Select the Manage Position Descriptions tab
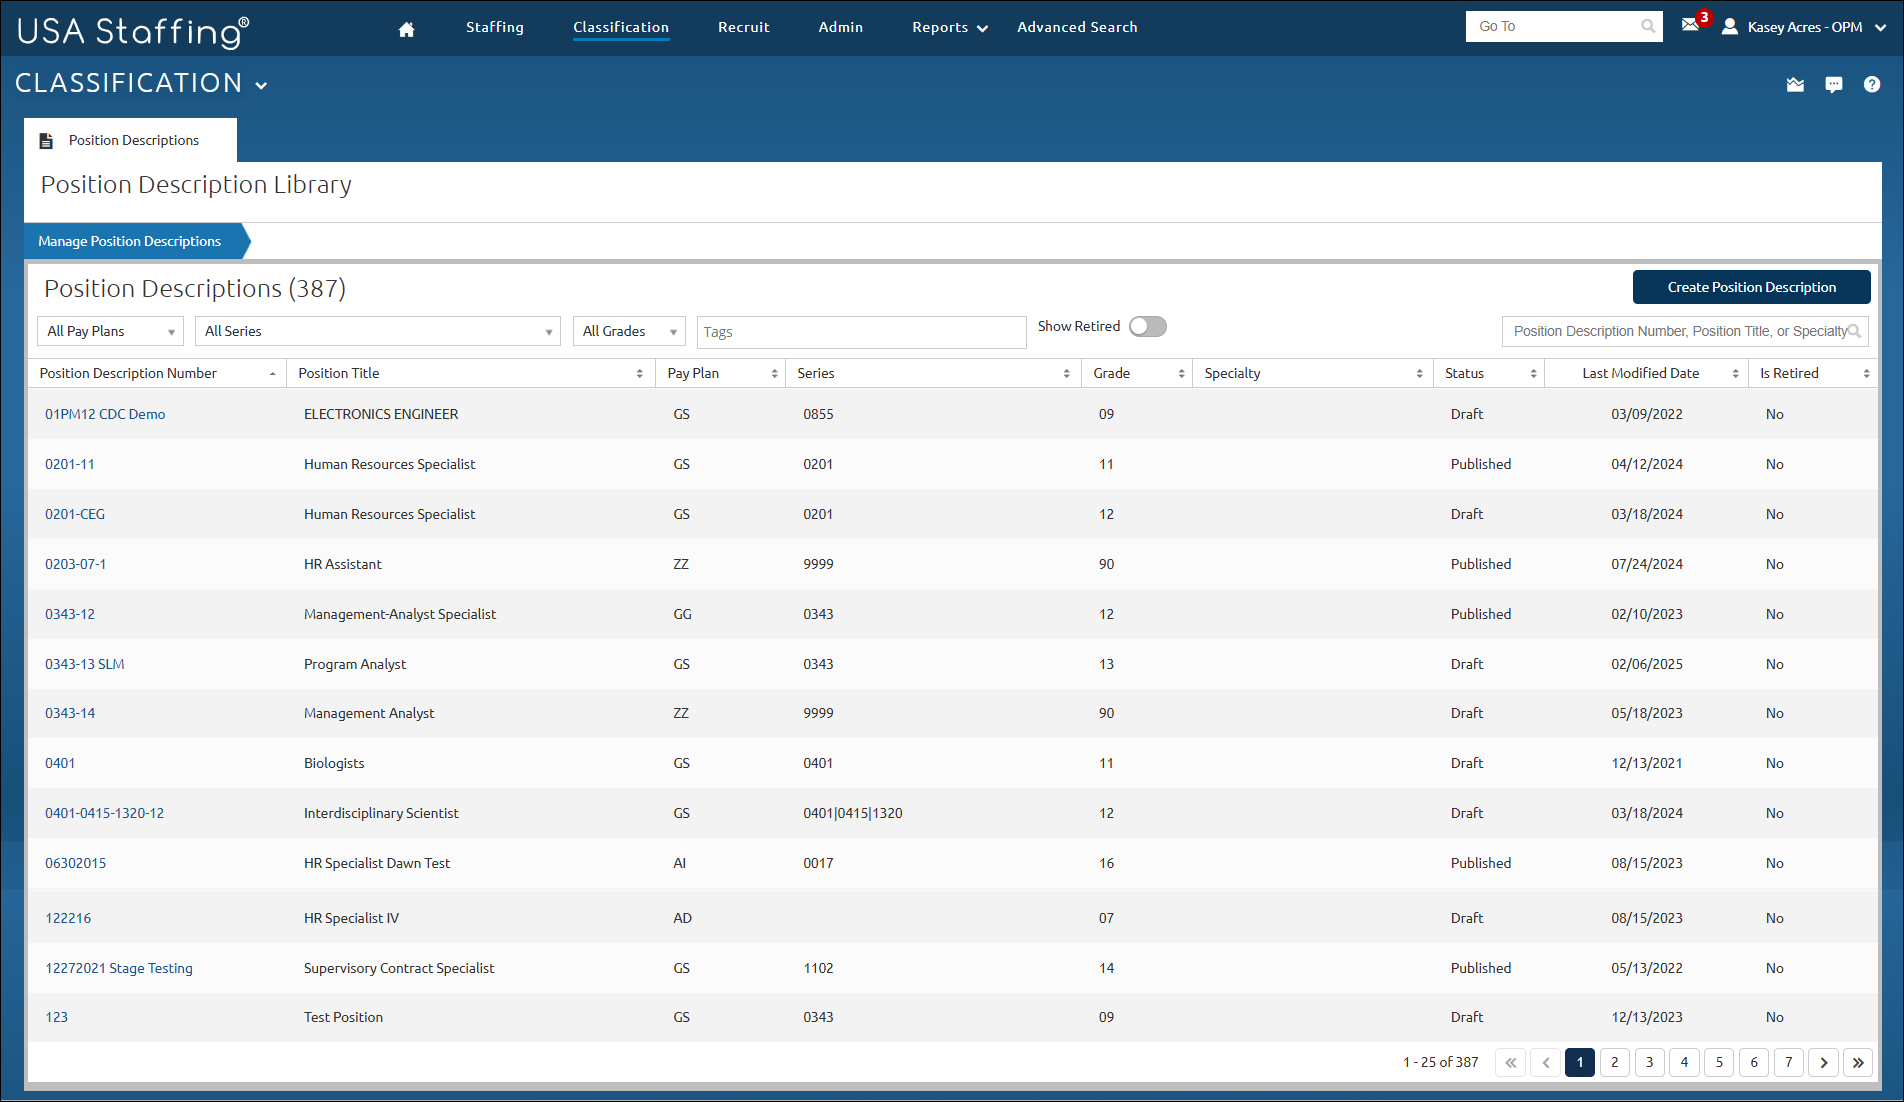The width and height of the screenshot is (1904, 1102). point(129,241)
